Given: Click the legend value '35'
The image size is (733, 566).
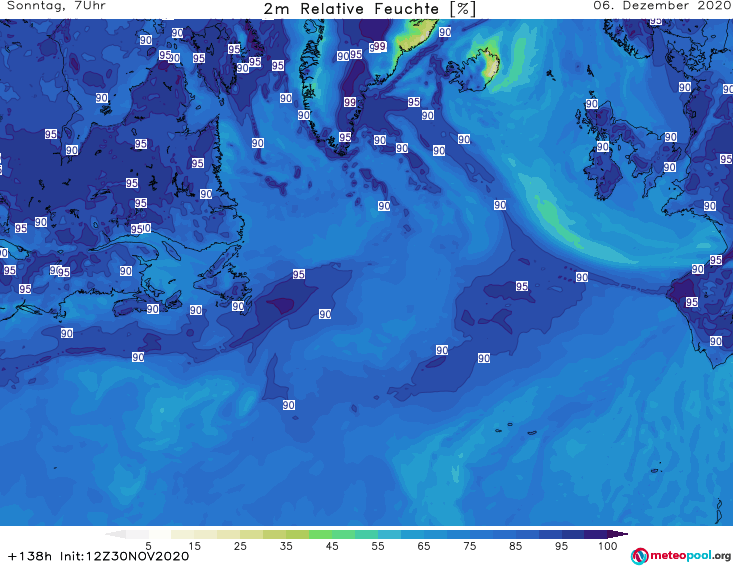Looking at the screenshot, I should (x=286, y=546).
